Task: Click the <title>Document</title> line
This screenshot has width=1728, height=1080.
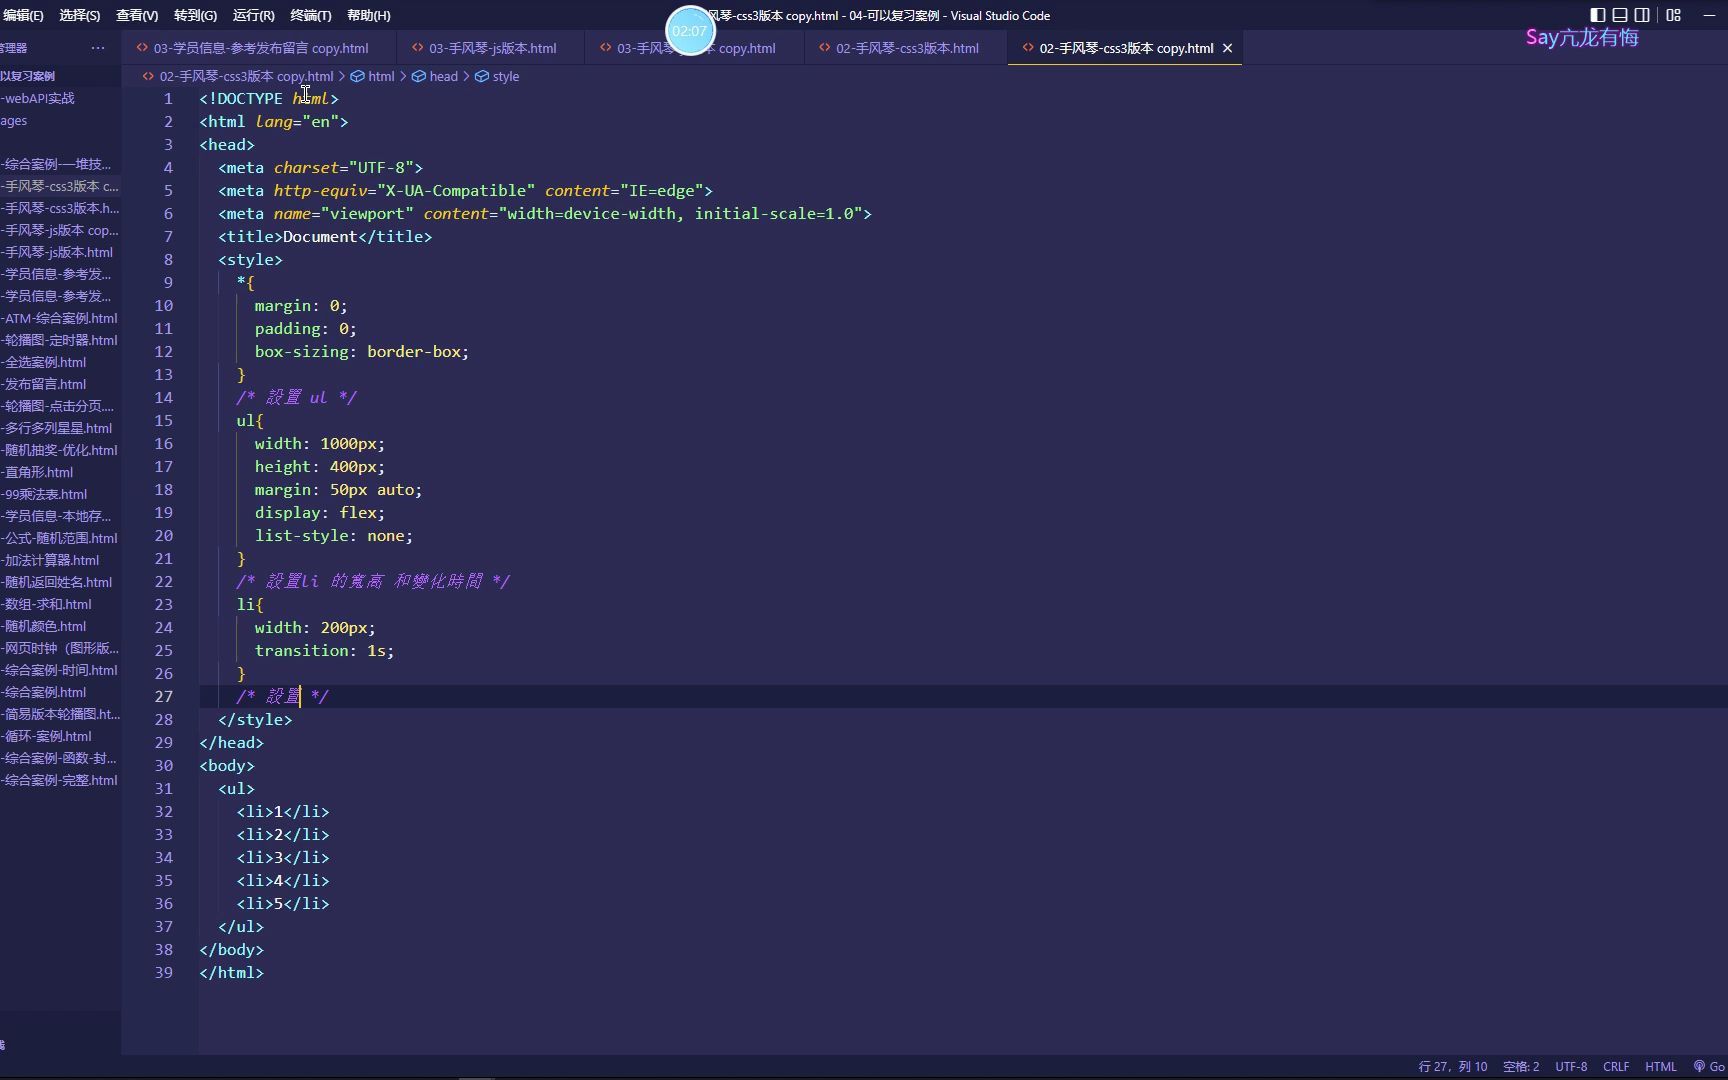Action: tap(325, 236)
